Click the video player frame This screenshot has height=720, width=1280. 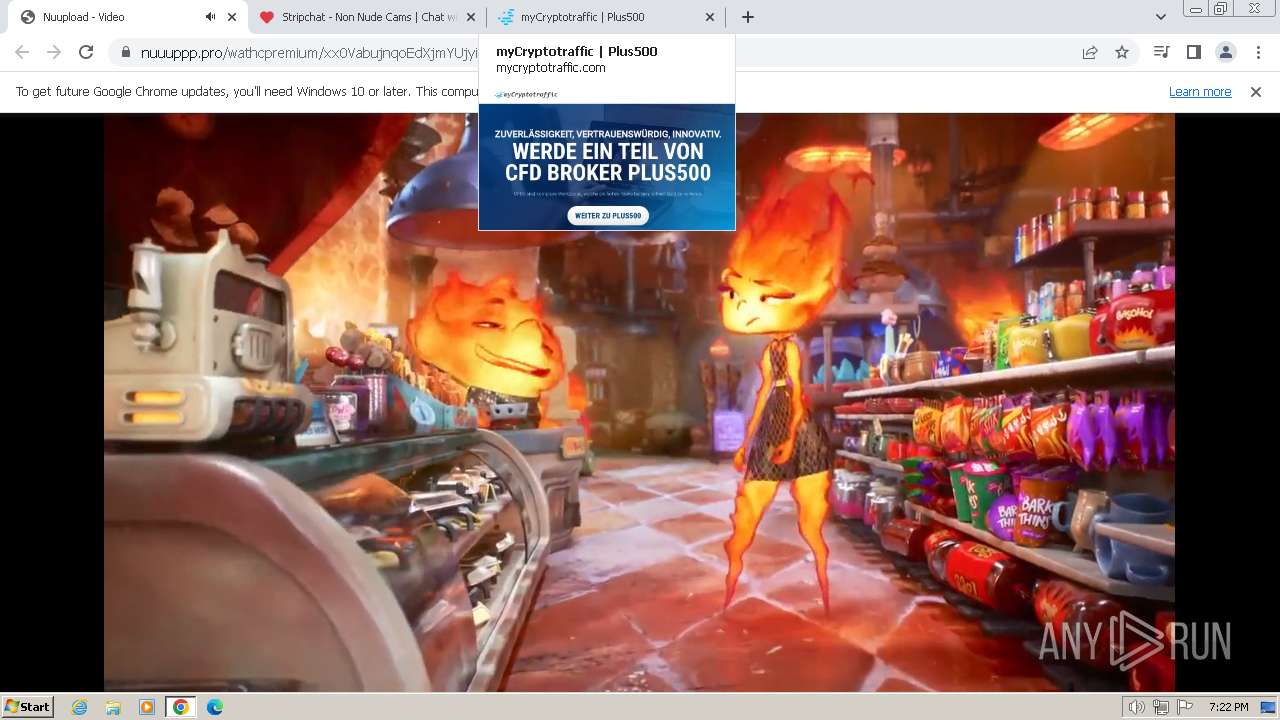click(639, 402)
